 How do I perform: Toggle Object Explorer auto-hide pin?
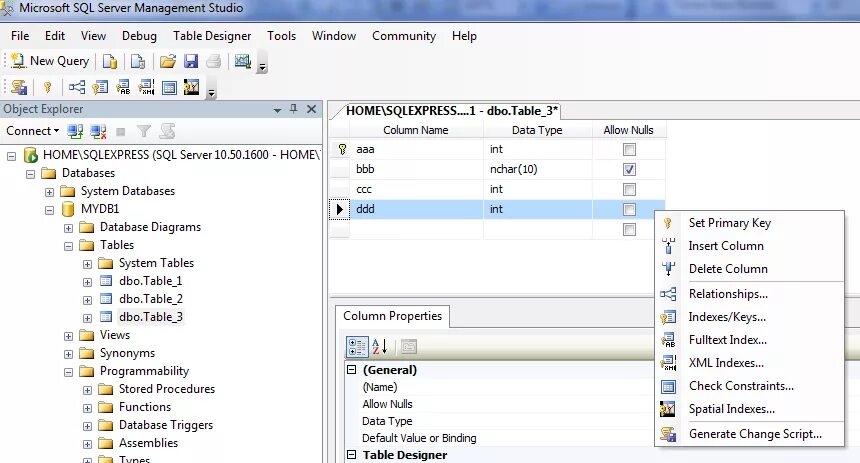coord(294,109)
